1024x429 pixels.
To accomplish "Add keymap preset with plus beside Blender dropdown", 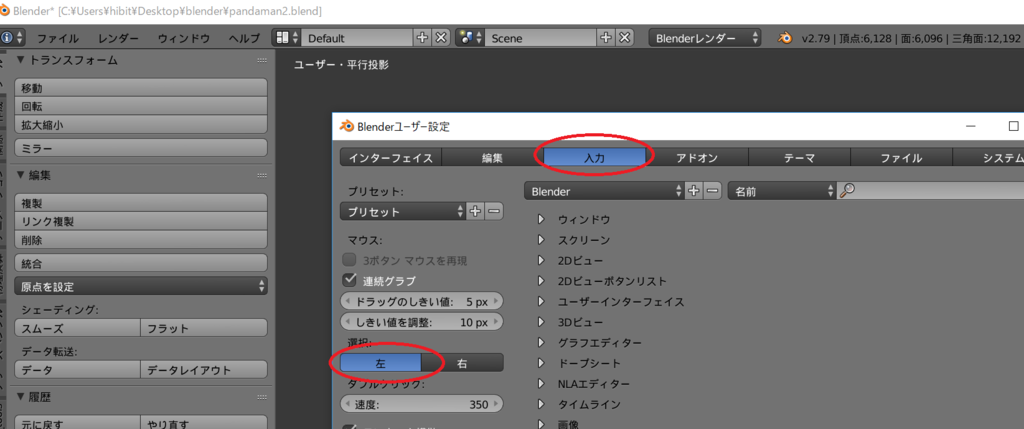I will click(x=693, y=191).
